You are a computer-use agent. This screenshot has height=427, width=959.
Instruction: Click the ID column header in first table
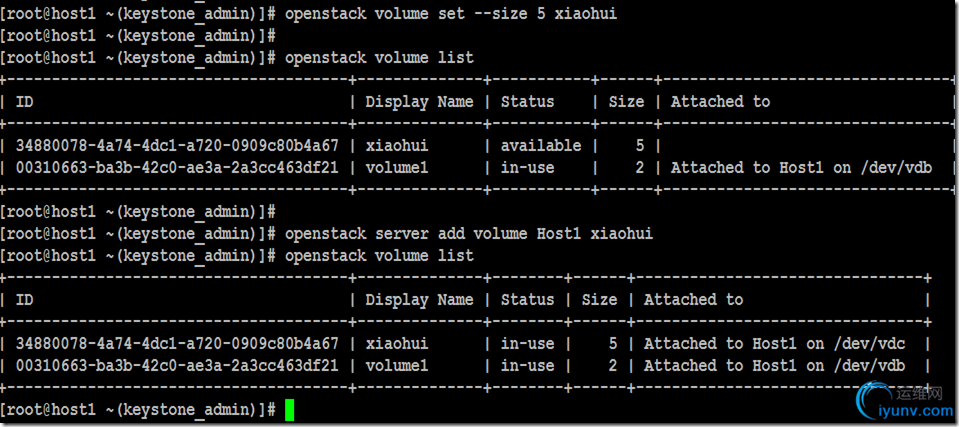pos(24,102)
